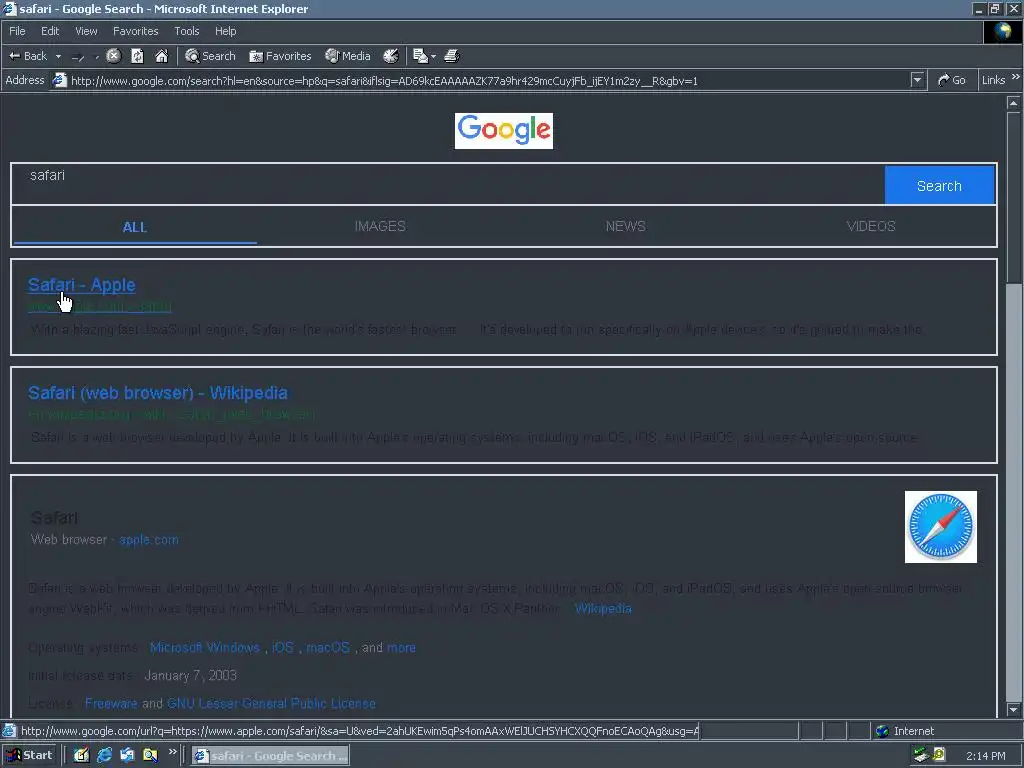The height and width of the screenshot is (768, 1024).
Task: Click the Google search box containing safari
Action: click(448, 184)
